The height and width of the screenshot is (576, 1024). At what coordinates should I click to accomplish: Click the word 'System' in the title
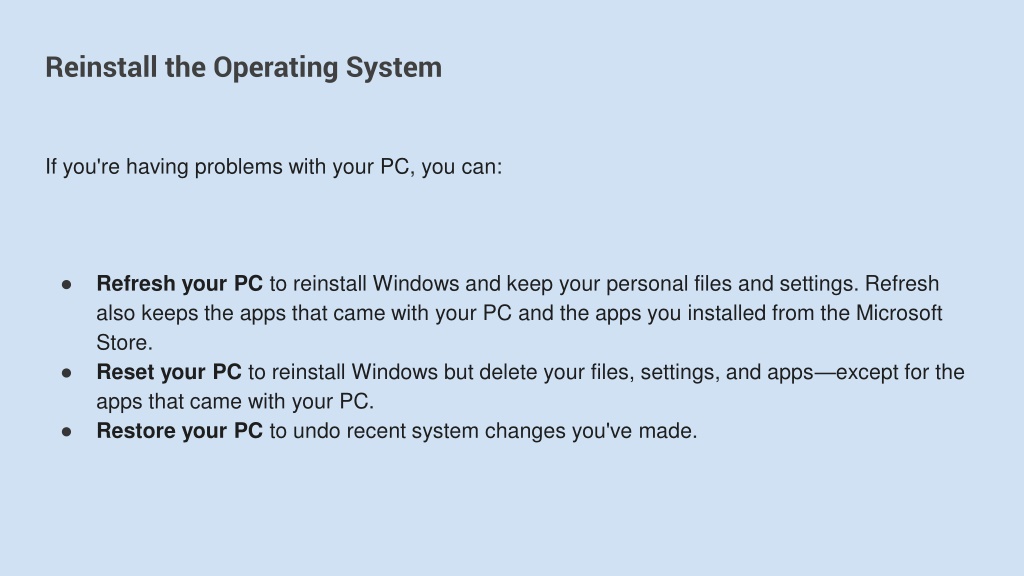click(x=394, y=68)
